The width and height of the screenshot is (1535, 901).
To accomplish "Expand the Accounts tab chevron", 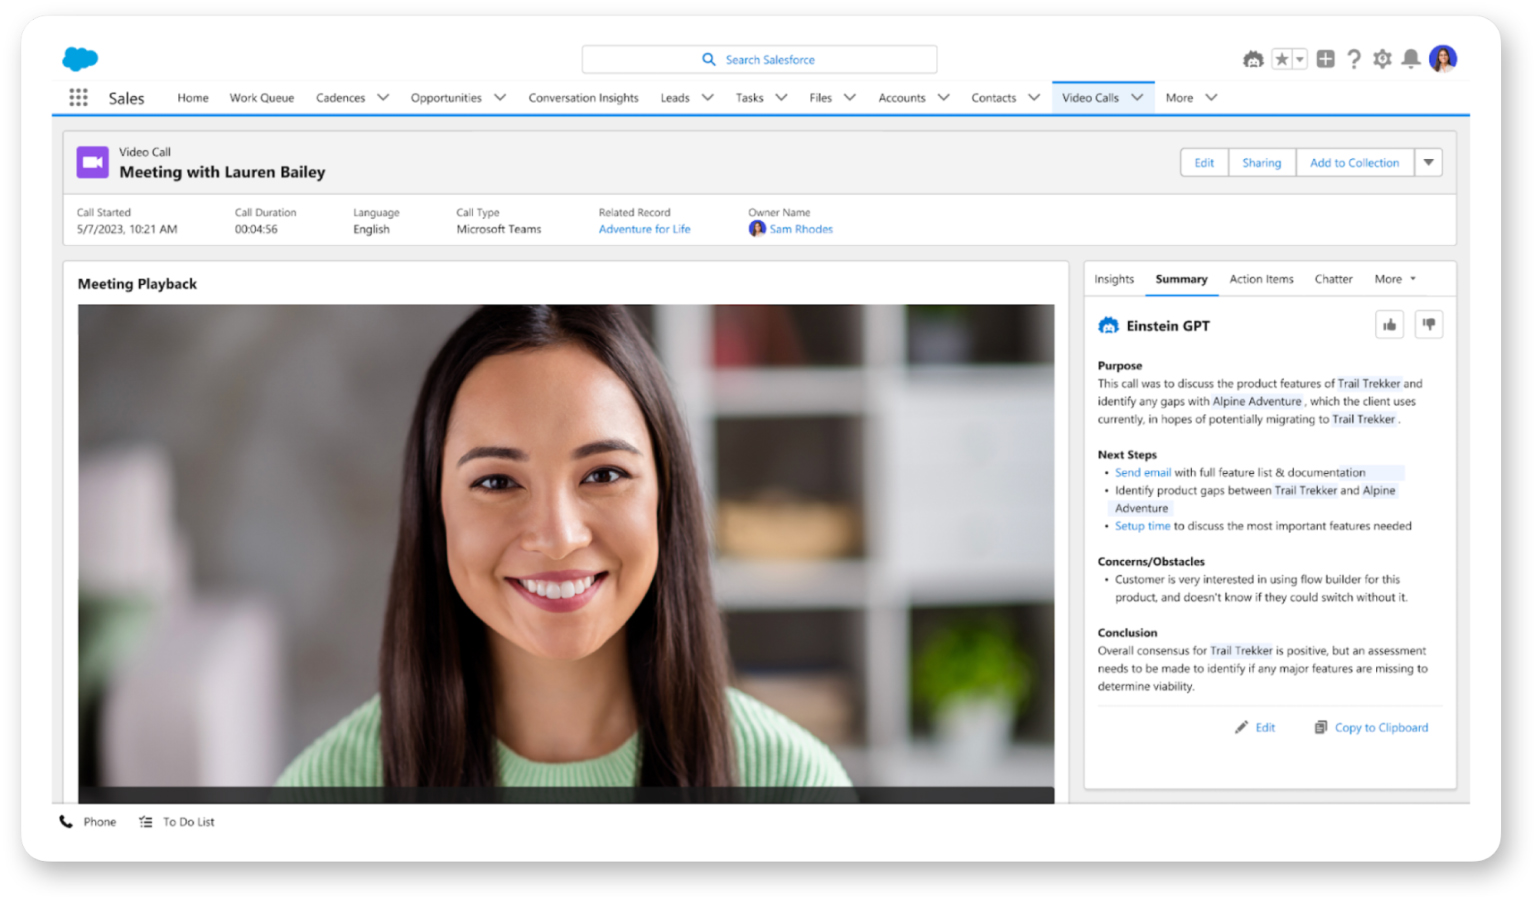I will 943,98.
